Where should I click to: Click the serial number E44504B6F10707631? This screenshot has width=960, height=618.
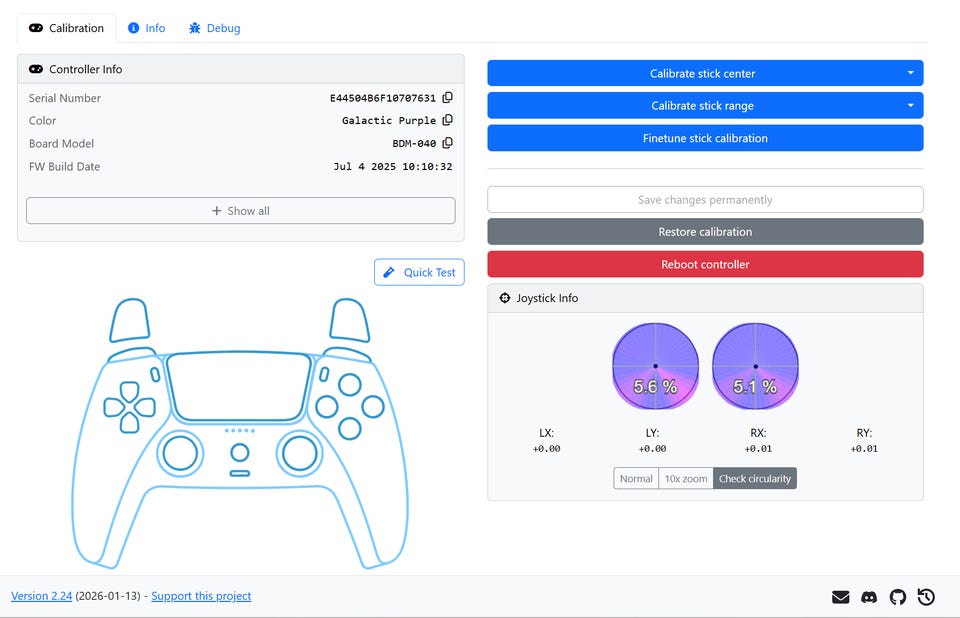[x=383, y=98]
